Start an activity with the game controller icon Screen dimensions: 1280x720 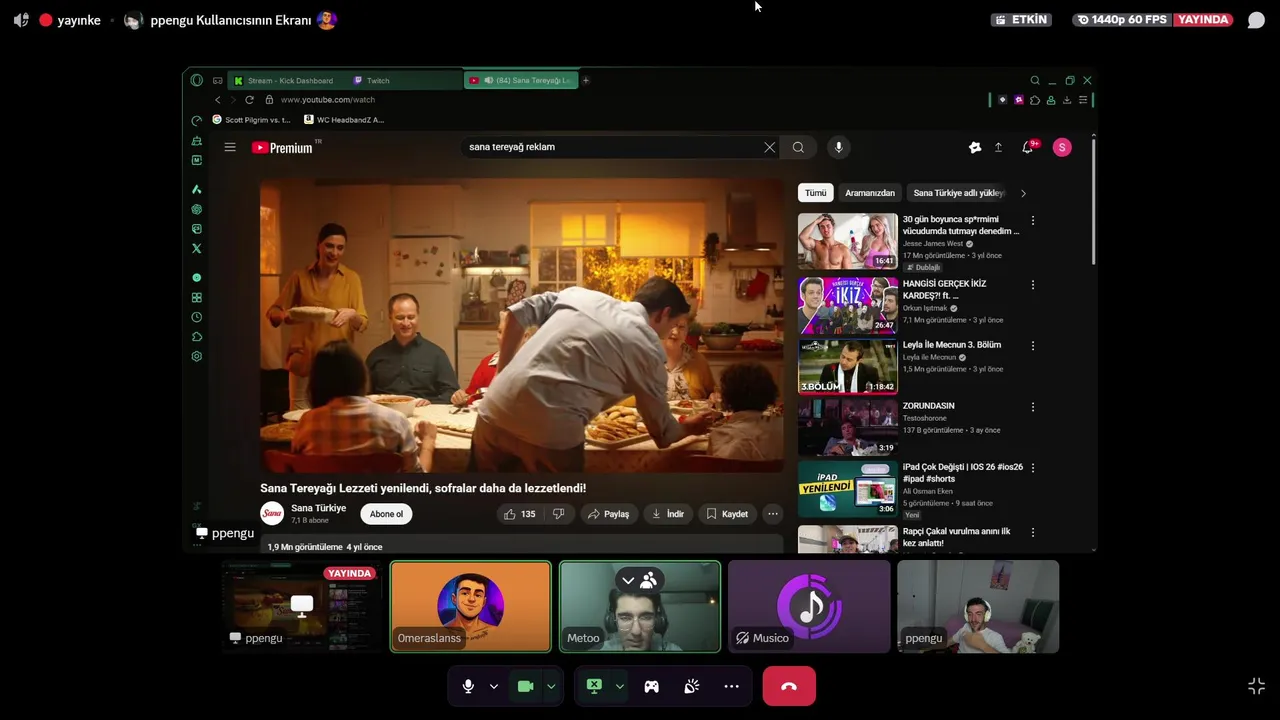651,686
